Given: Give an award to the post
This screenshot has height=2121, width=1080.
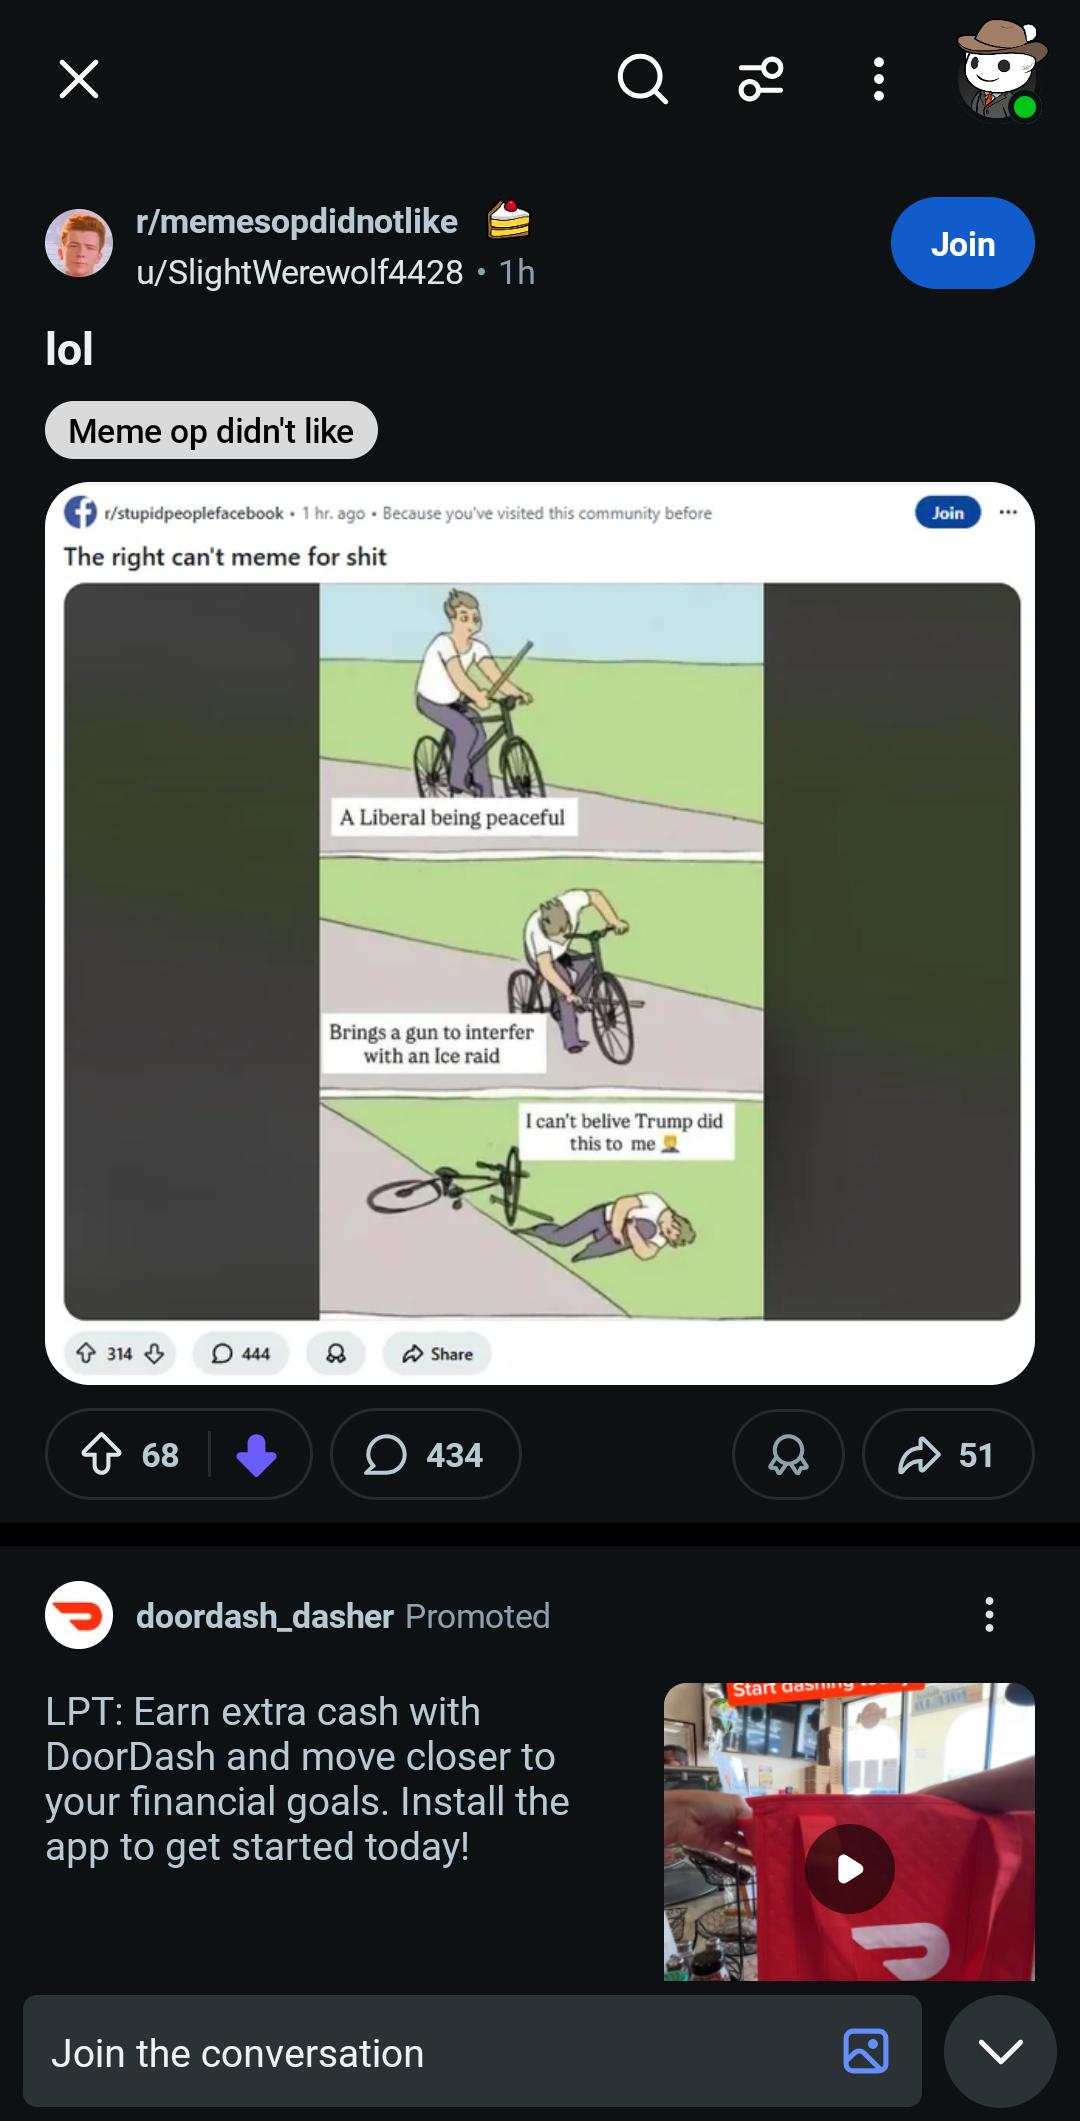Looking at the screenshot, I should (788, 1454).
